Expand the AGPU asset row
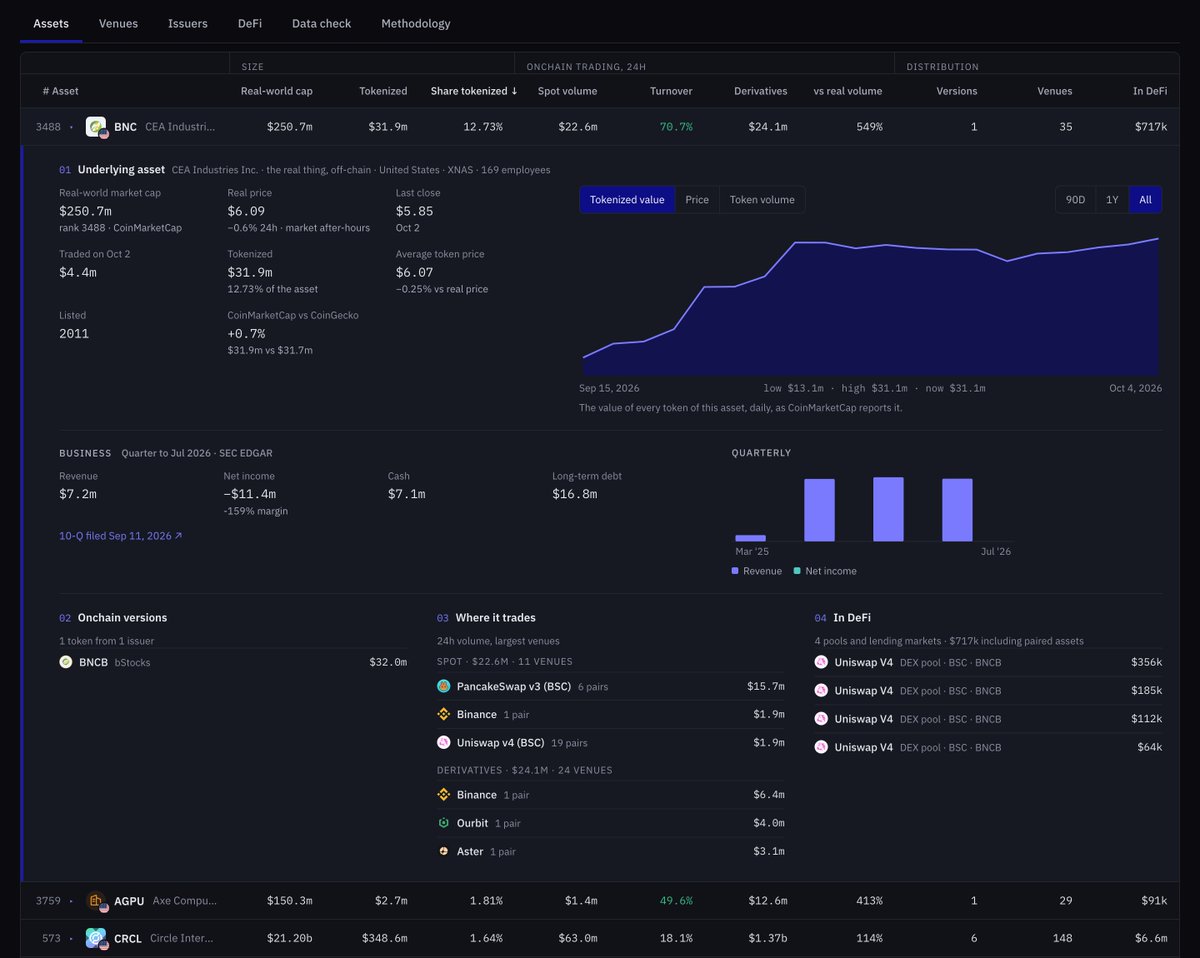The height and width of the screenshot is (958, 1200). click(x=600, y=901)
